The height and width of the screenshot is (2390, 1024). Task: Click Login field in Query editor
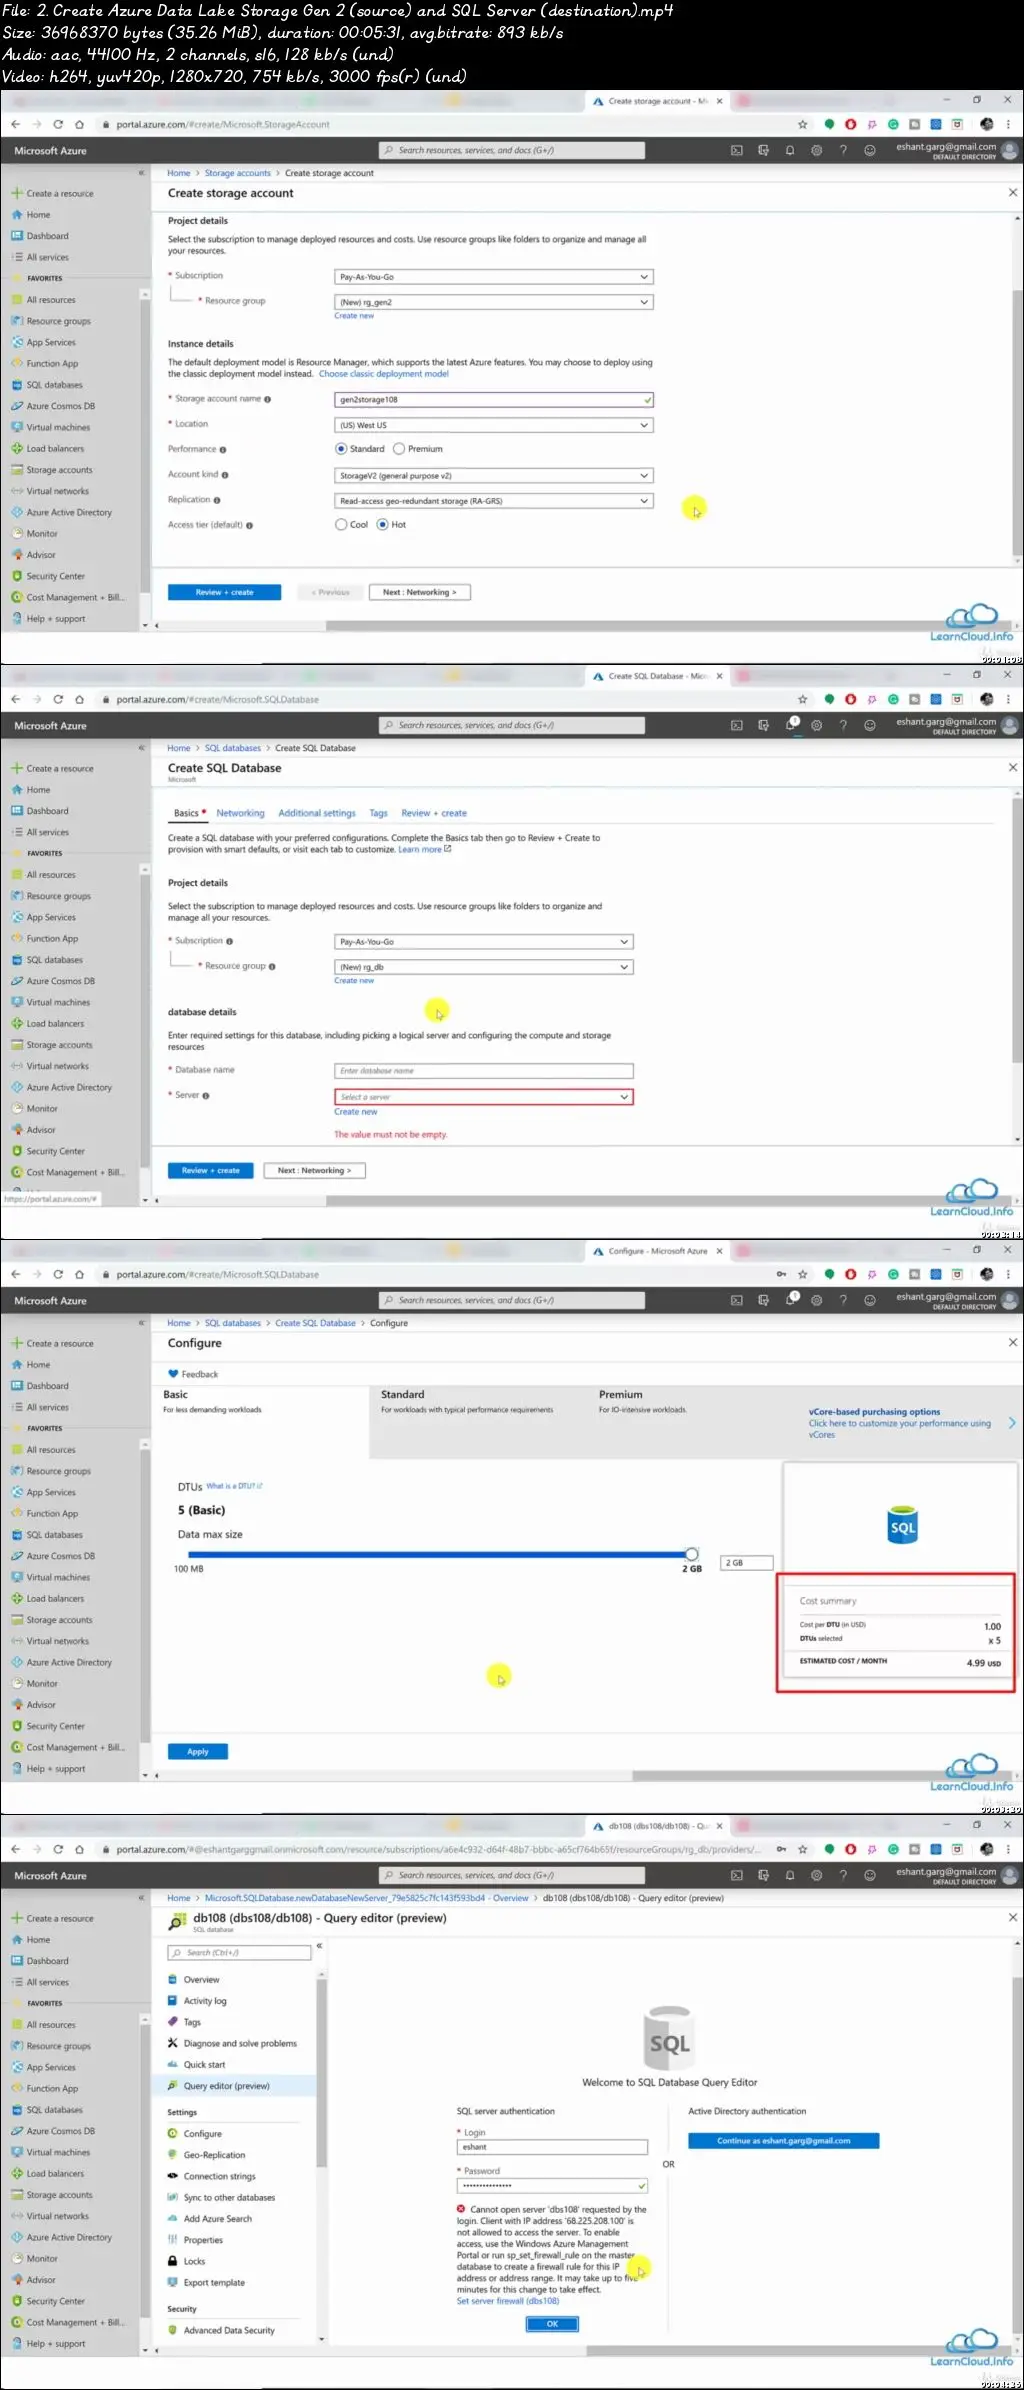click(x=552, y=2147)
